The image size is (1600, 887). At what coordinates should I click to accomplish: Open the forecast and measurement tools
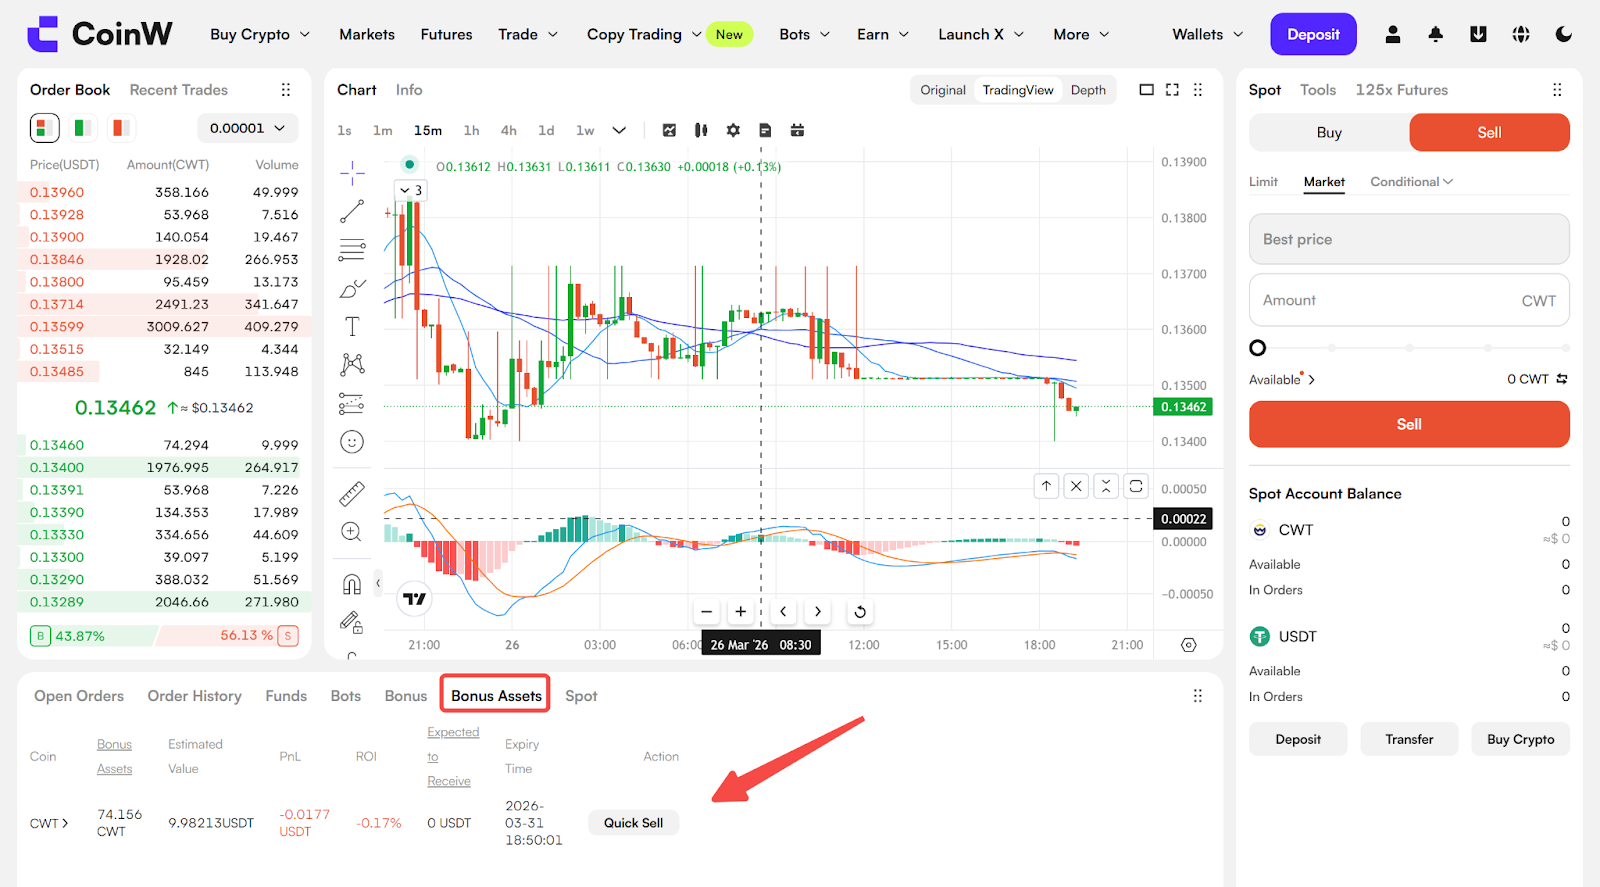[x=352, y=404]
